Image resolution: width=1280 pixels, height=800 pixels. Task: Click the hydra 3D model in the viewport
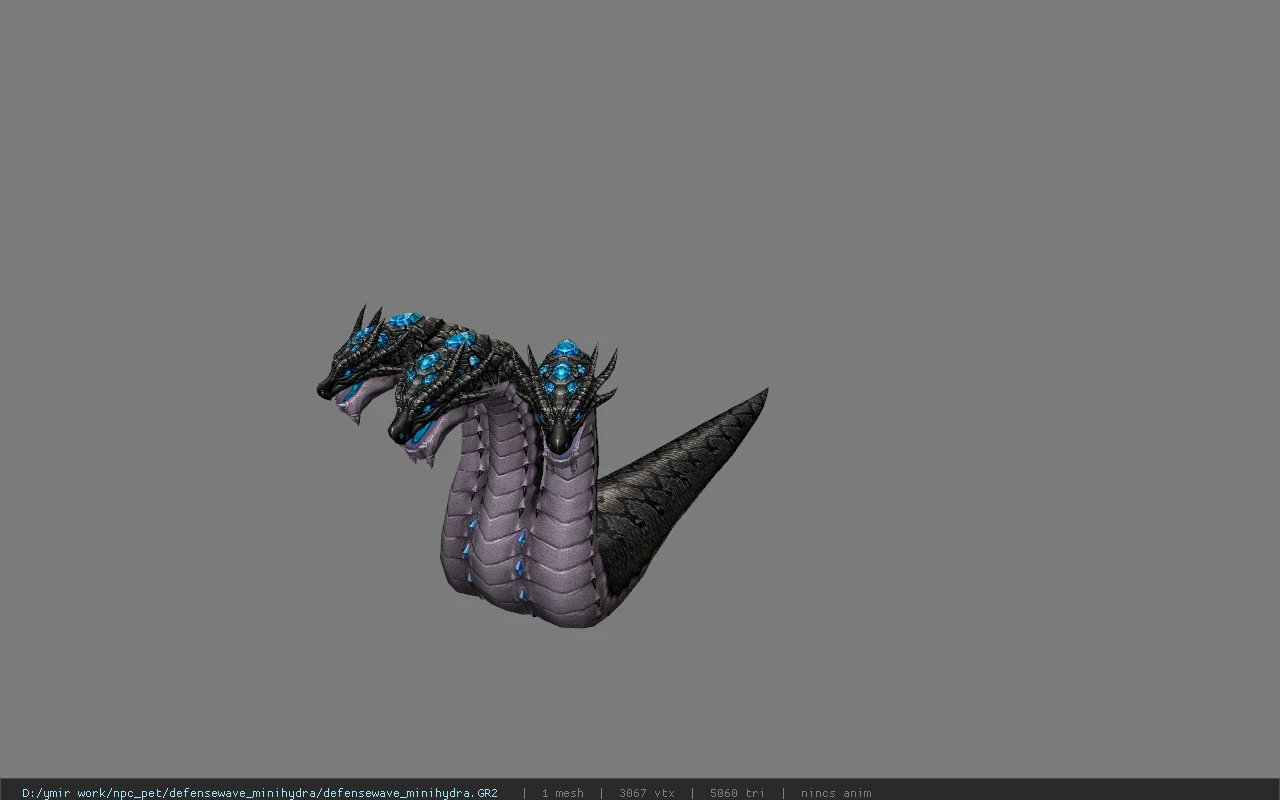(x=540, y=468)
